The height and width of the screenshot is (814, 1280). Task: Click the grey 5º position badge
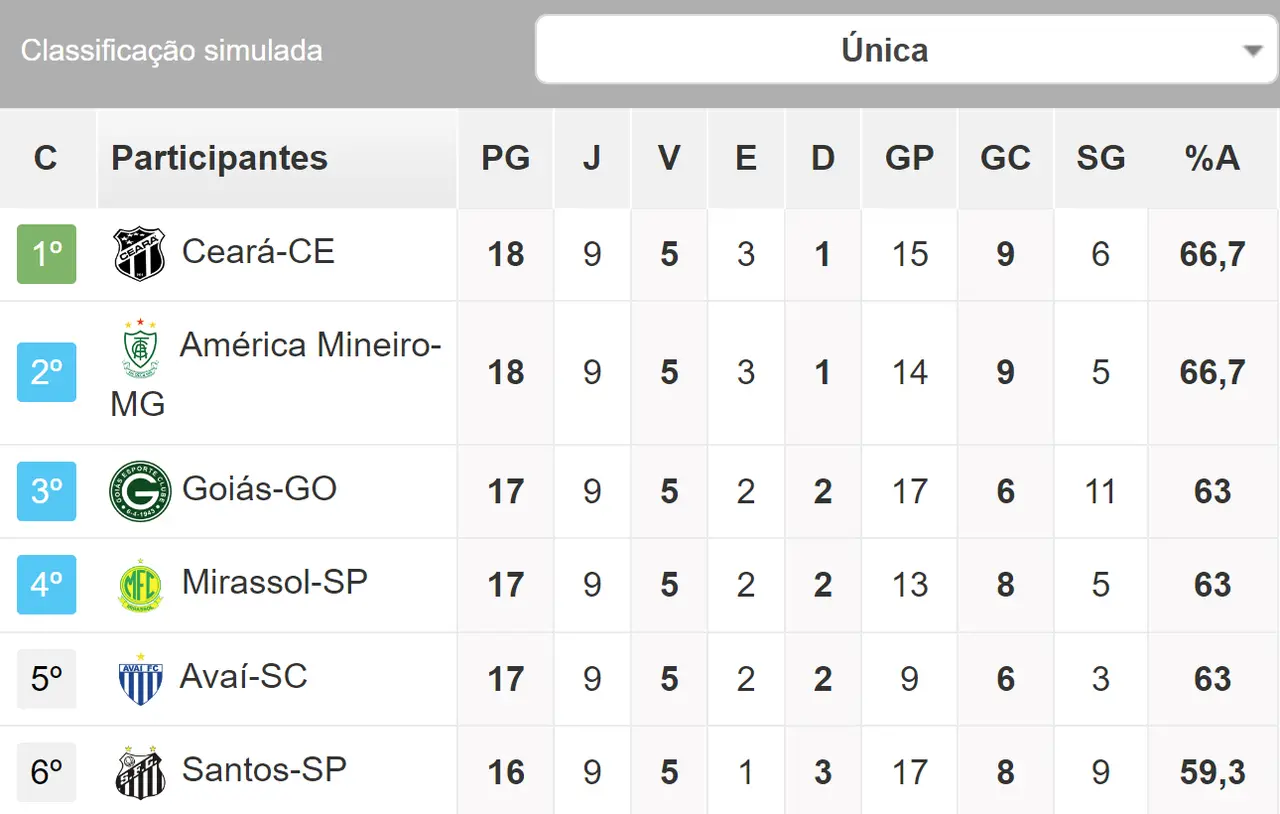click(x=46, y=679)
